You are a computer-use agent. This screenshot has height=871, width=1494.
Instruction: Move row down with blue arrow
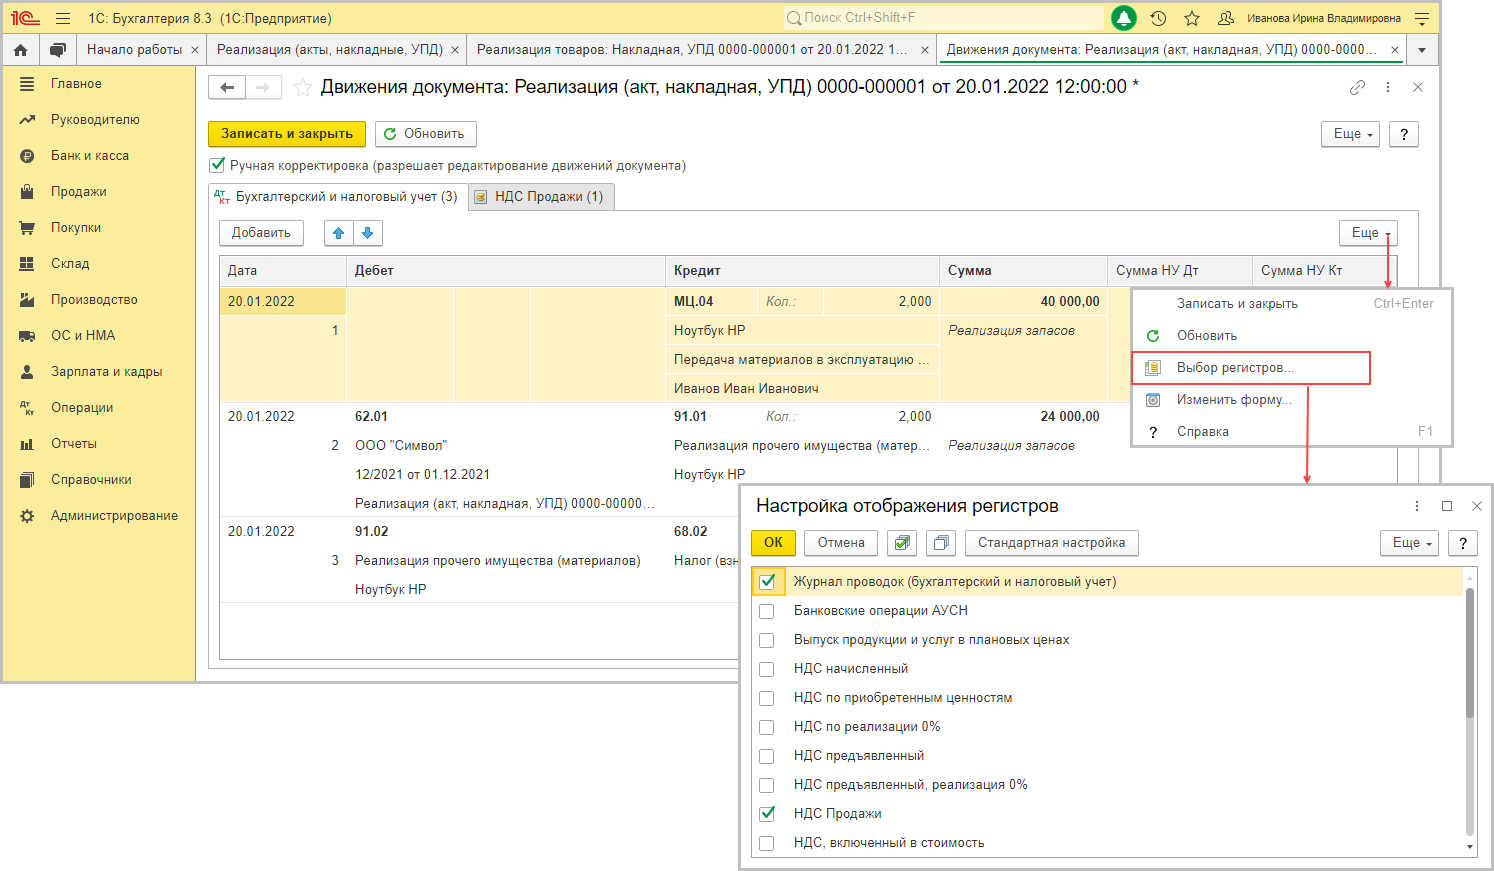coord(367,233)
